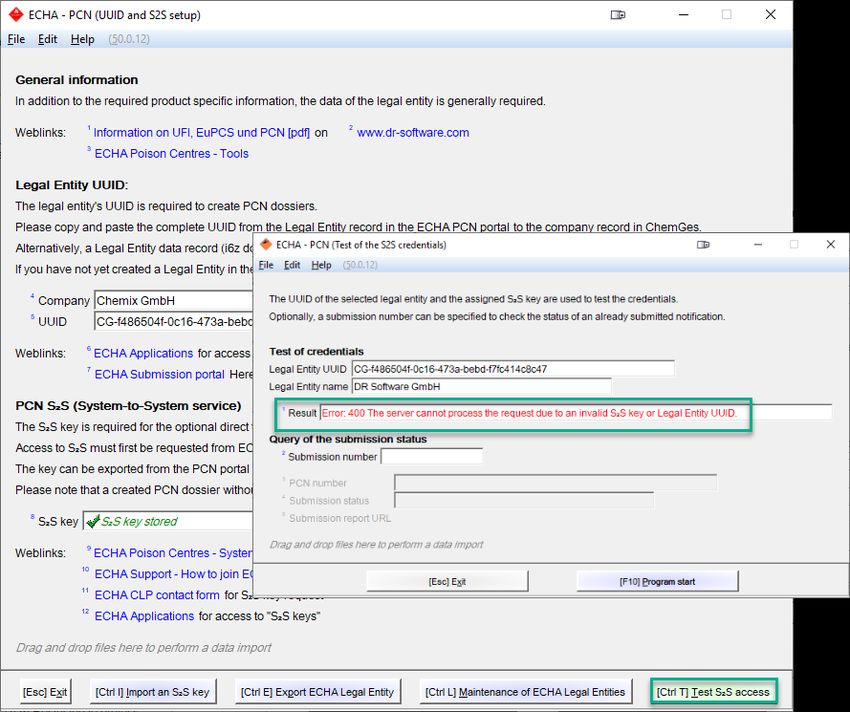850x712 pixels.
Task: Open Information on UFI, EuPCS und PCN pdf link
Action: (202, 132)
